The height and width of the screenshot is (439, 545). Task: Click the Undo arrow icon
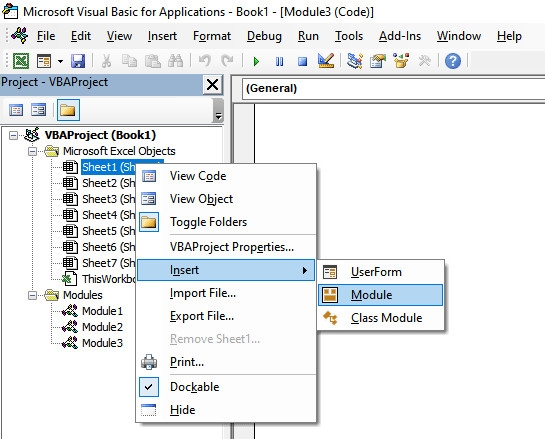(x=204, y=61)
